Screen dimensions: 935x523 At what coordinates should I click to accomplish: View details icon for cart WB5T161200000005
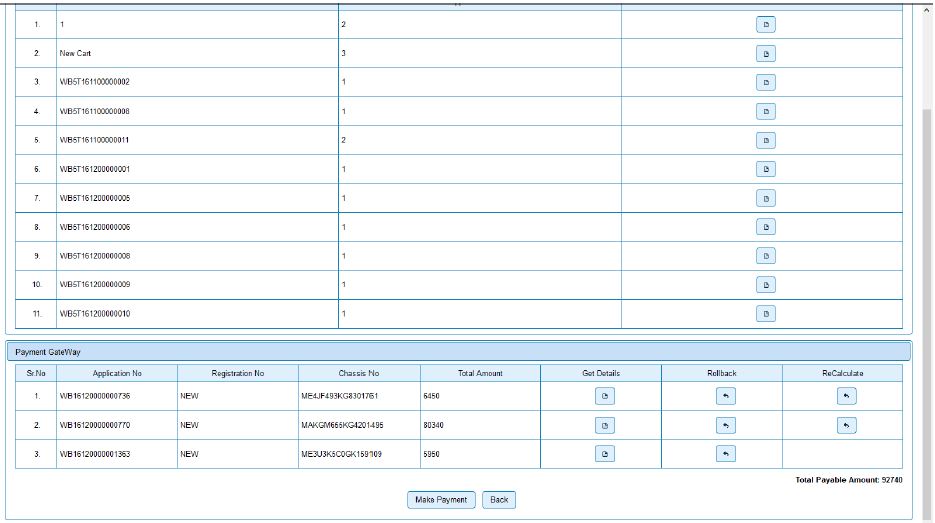[766, 198]
